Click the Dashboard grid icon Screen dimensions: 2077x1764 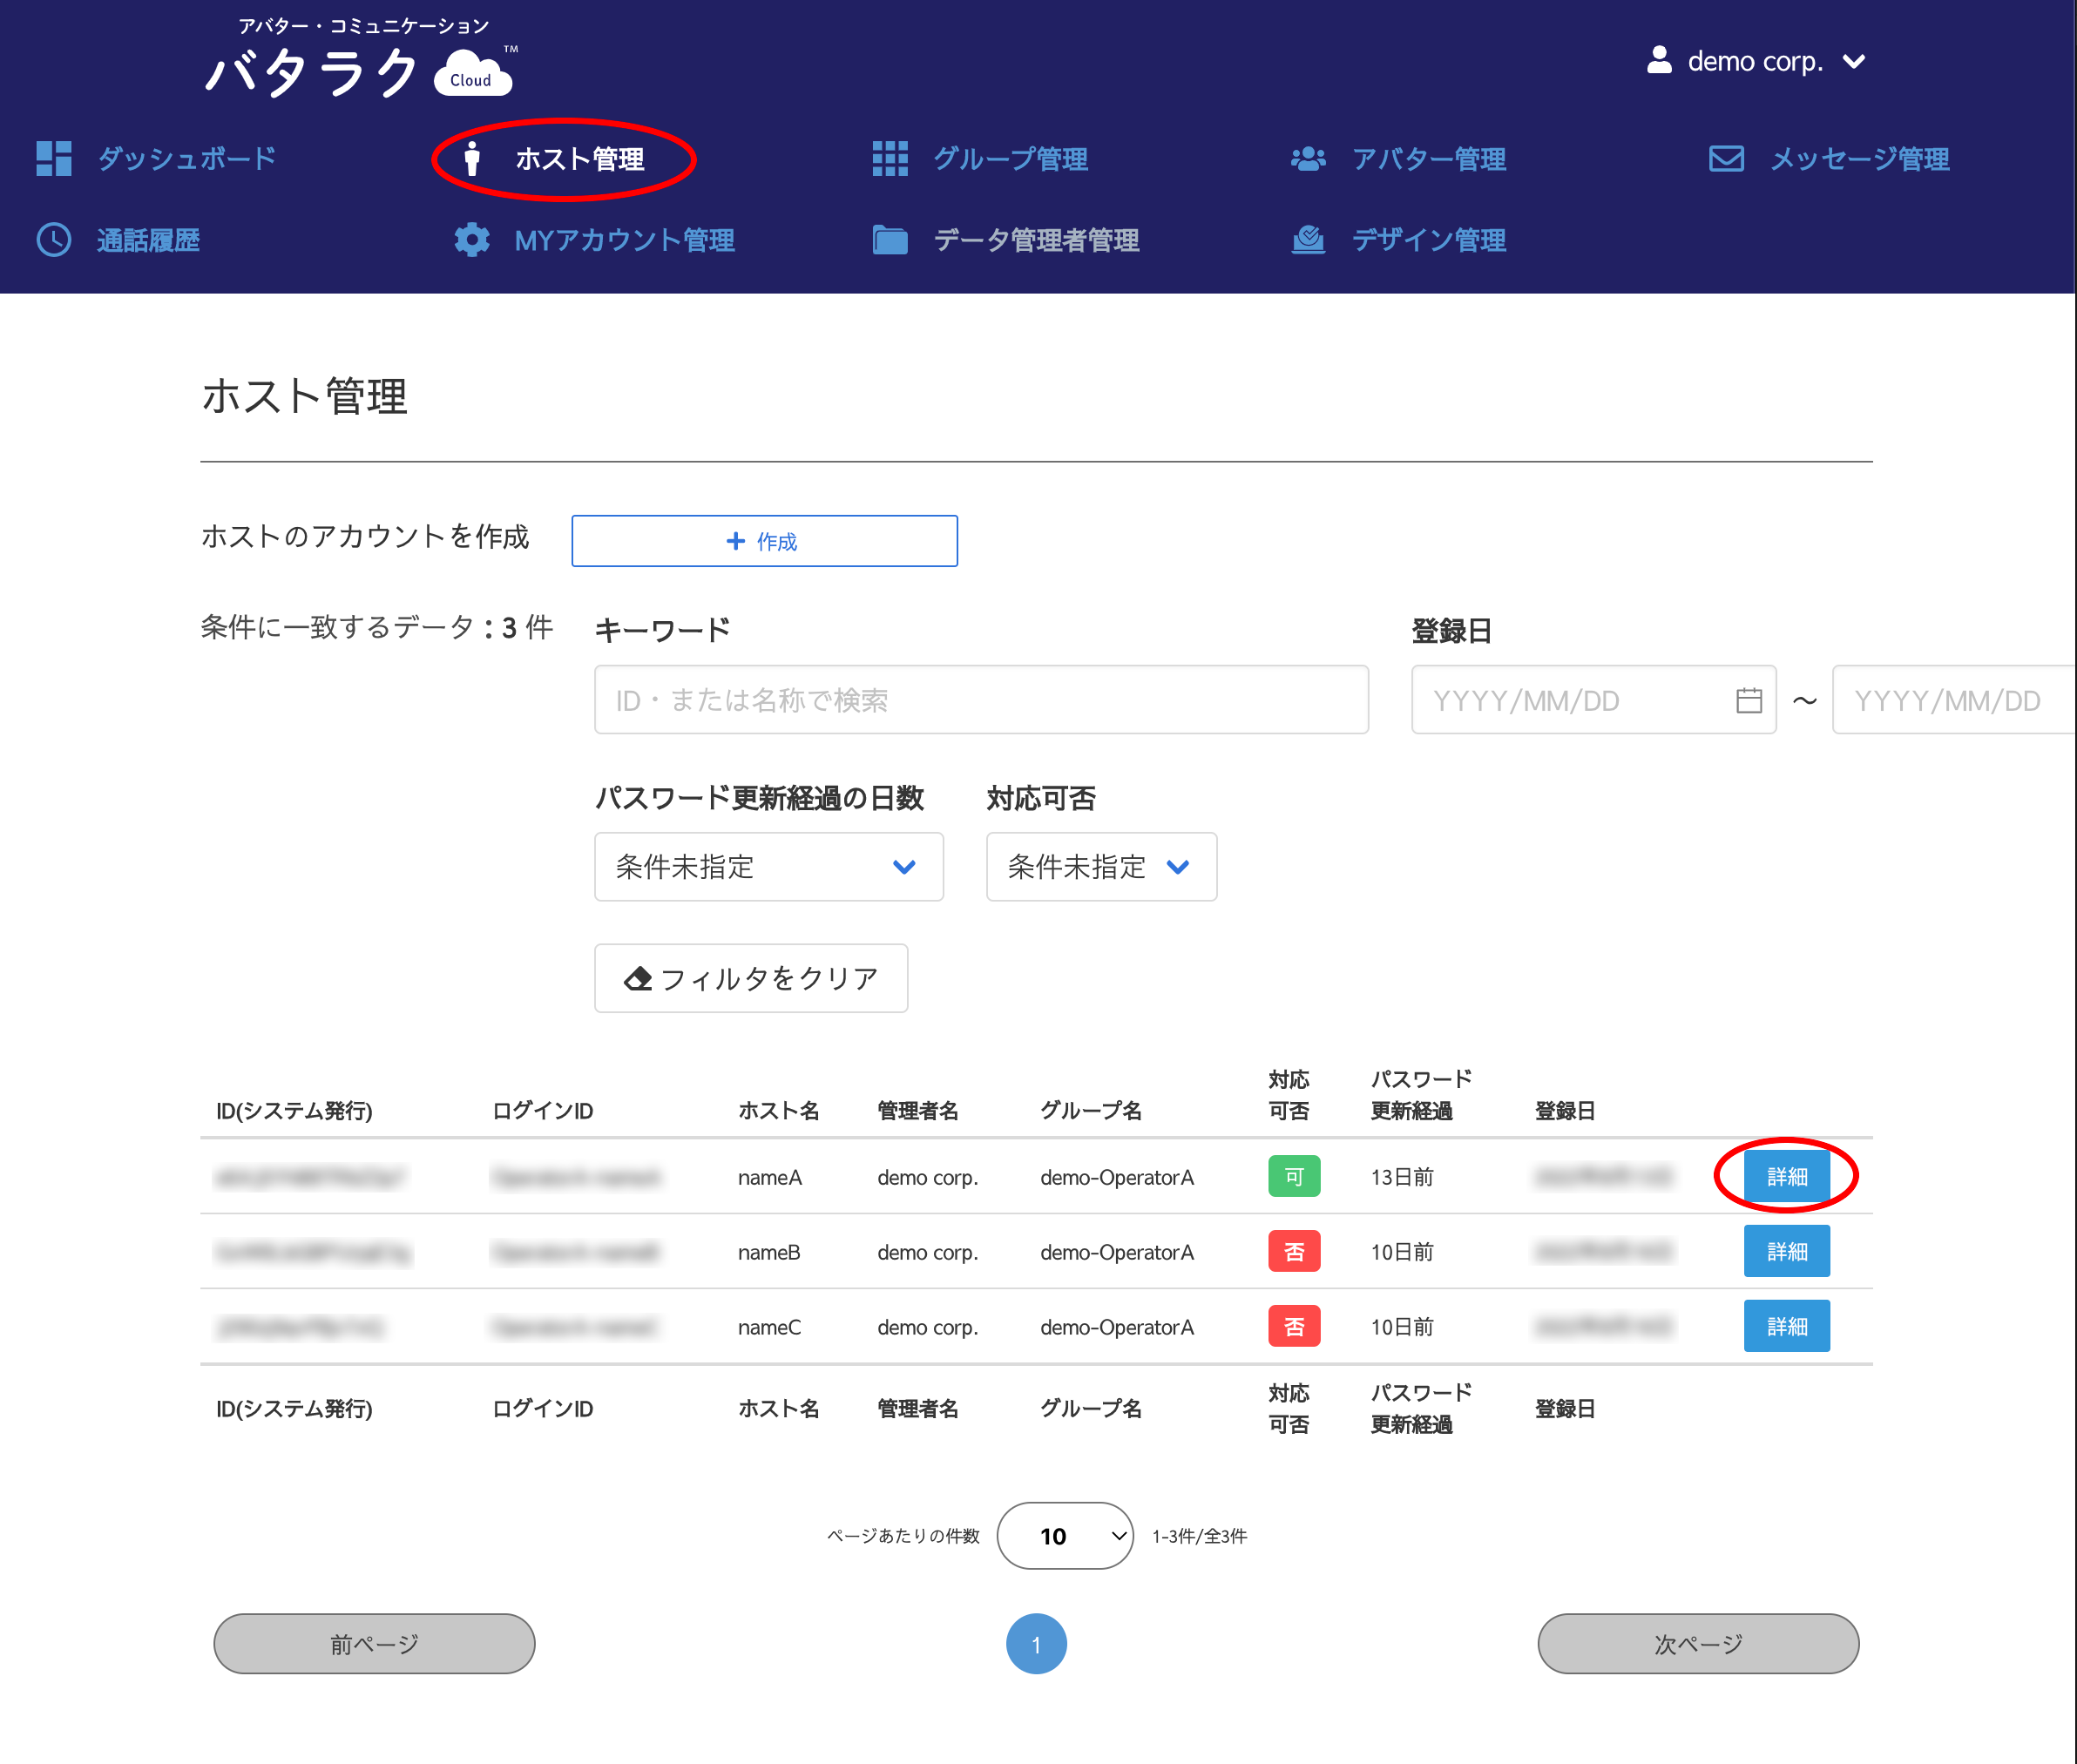(x=54, y=158)
